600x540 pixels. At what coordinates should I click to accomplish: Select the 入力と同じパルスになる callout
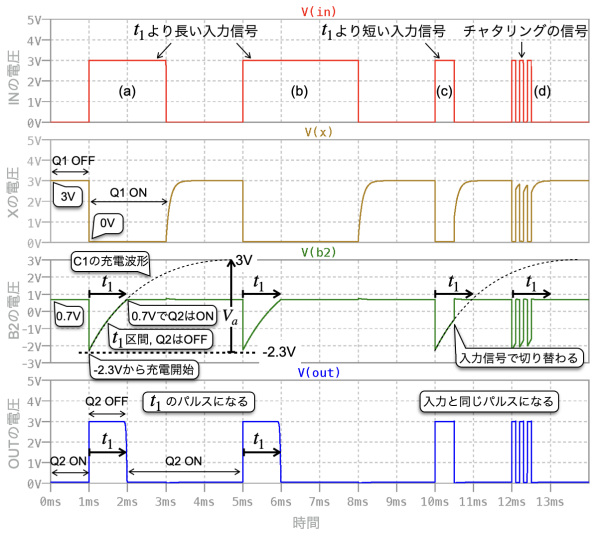pos(490,401)
